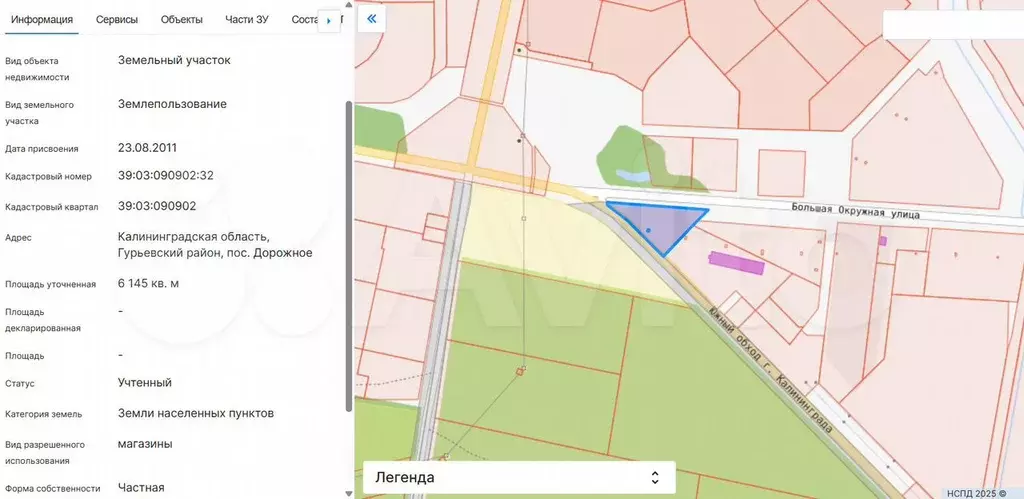Image resolution: width=1024 pixels, height=499 pixels.
Task: Click the long purple building on the map
Action: (736, 263)
